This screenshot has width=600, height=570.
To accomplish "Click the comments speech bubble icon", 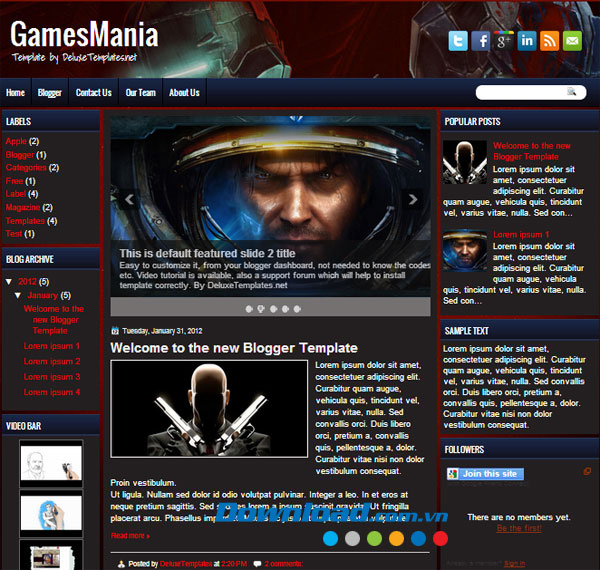I will [258, 563].
